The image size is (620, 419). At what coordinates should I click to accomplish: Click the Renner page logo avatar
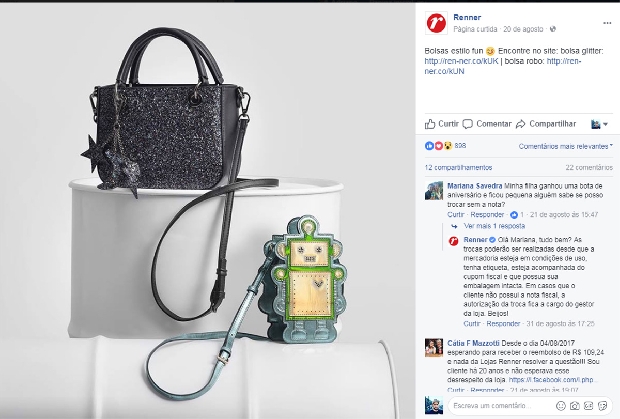coord(436,23)
